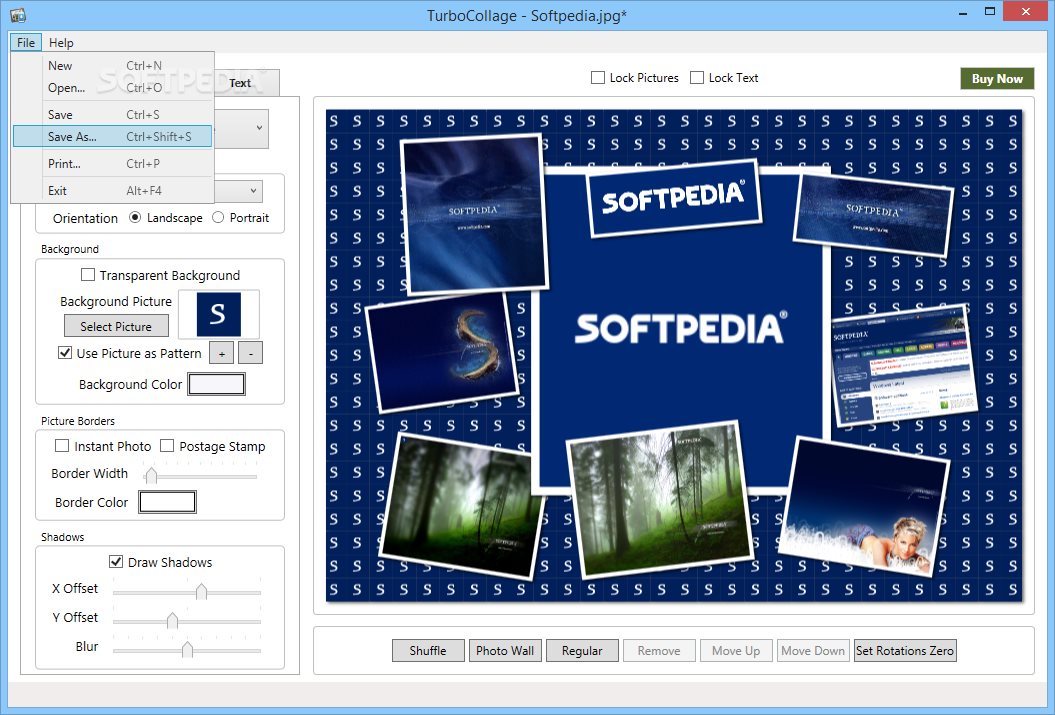Click Set Rotations Zero button
This screenshot has height=715, width=1055.
tap(905, 650)
